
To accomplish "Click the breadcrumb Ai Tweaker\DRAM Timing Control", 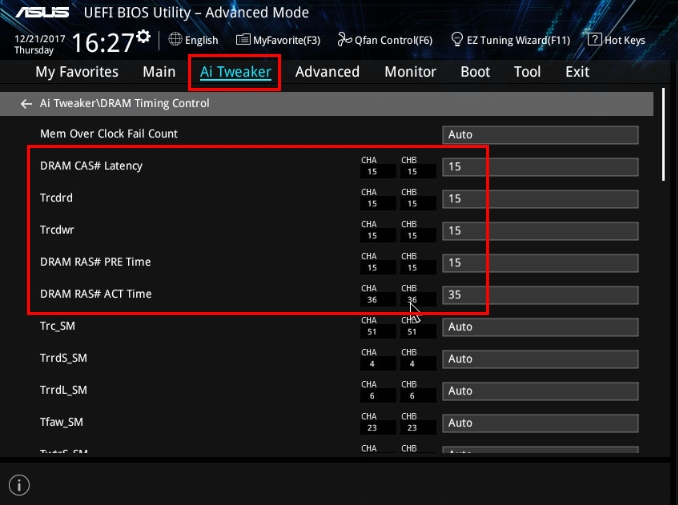I will pyautogui.click(x=125, y=103).
